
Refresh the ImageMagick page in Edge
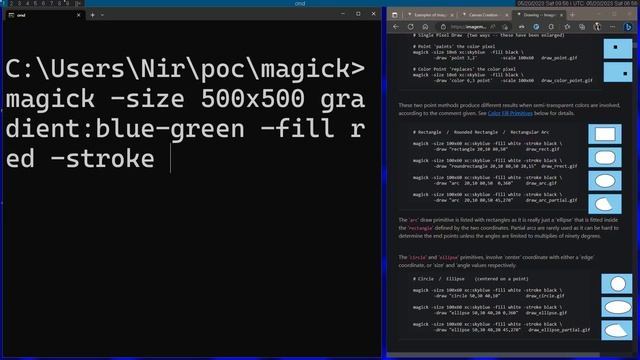coord(411,27)
